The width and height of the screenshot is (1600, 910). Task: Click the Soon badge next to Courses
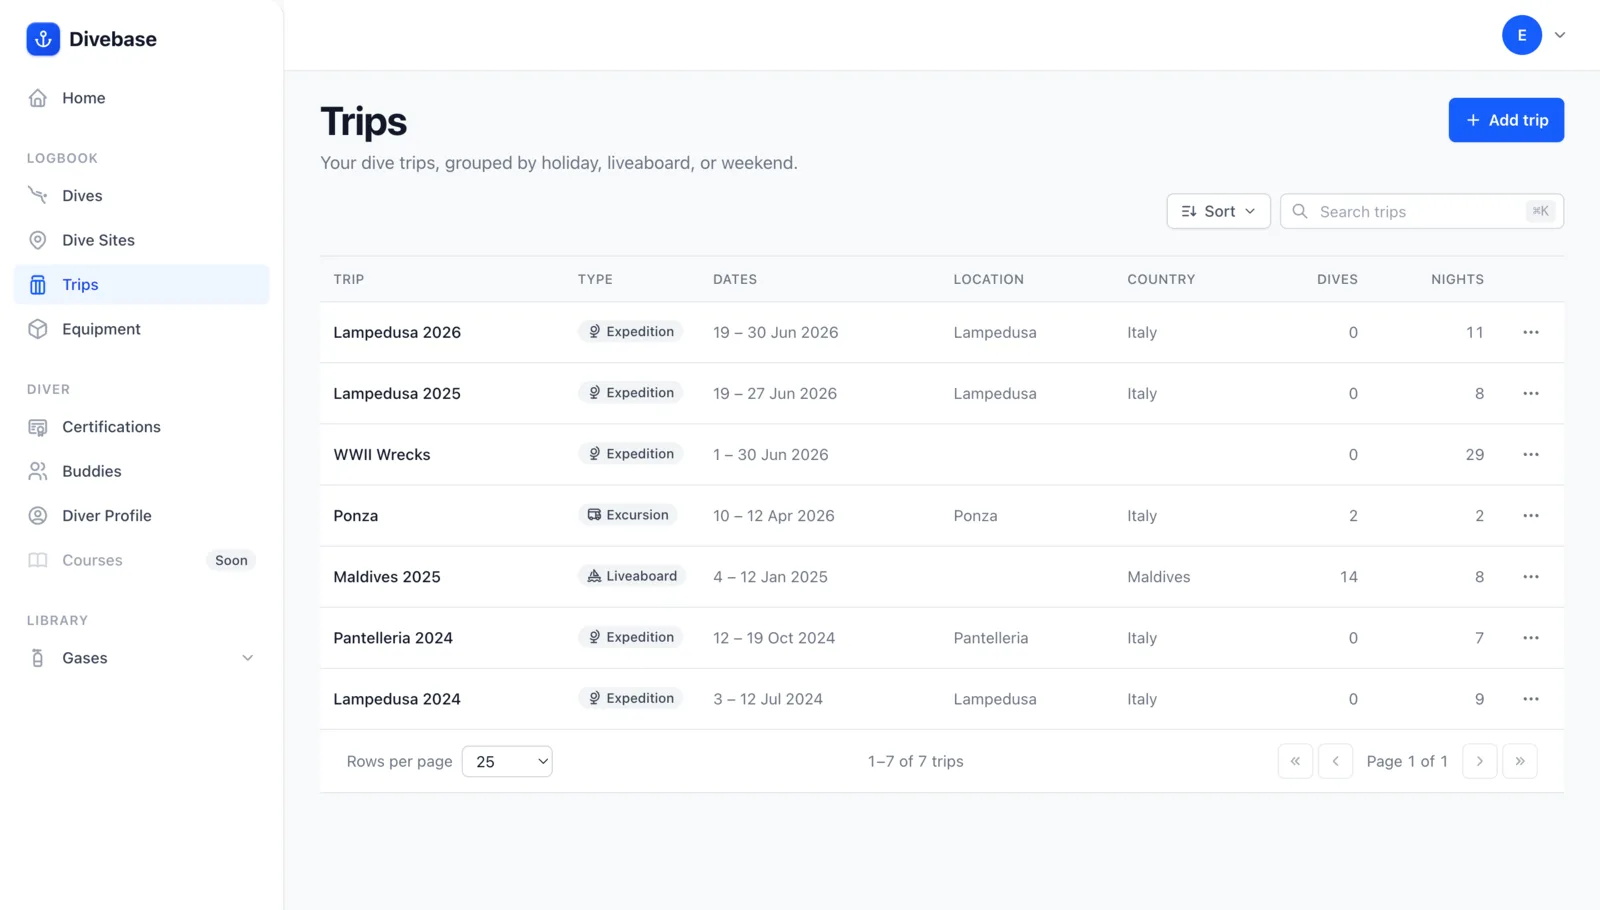coord(231,560)
